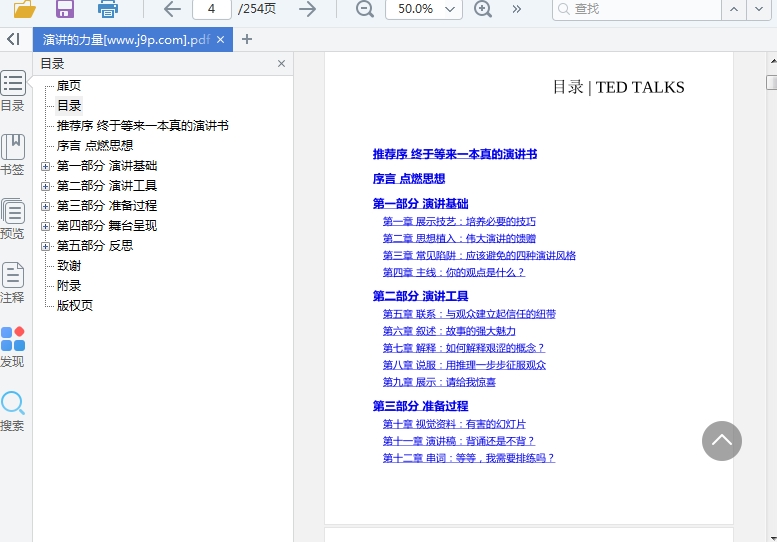Select 扉页 in the outline tree
Screen dimensions: 777x542
69,86
